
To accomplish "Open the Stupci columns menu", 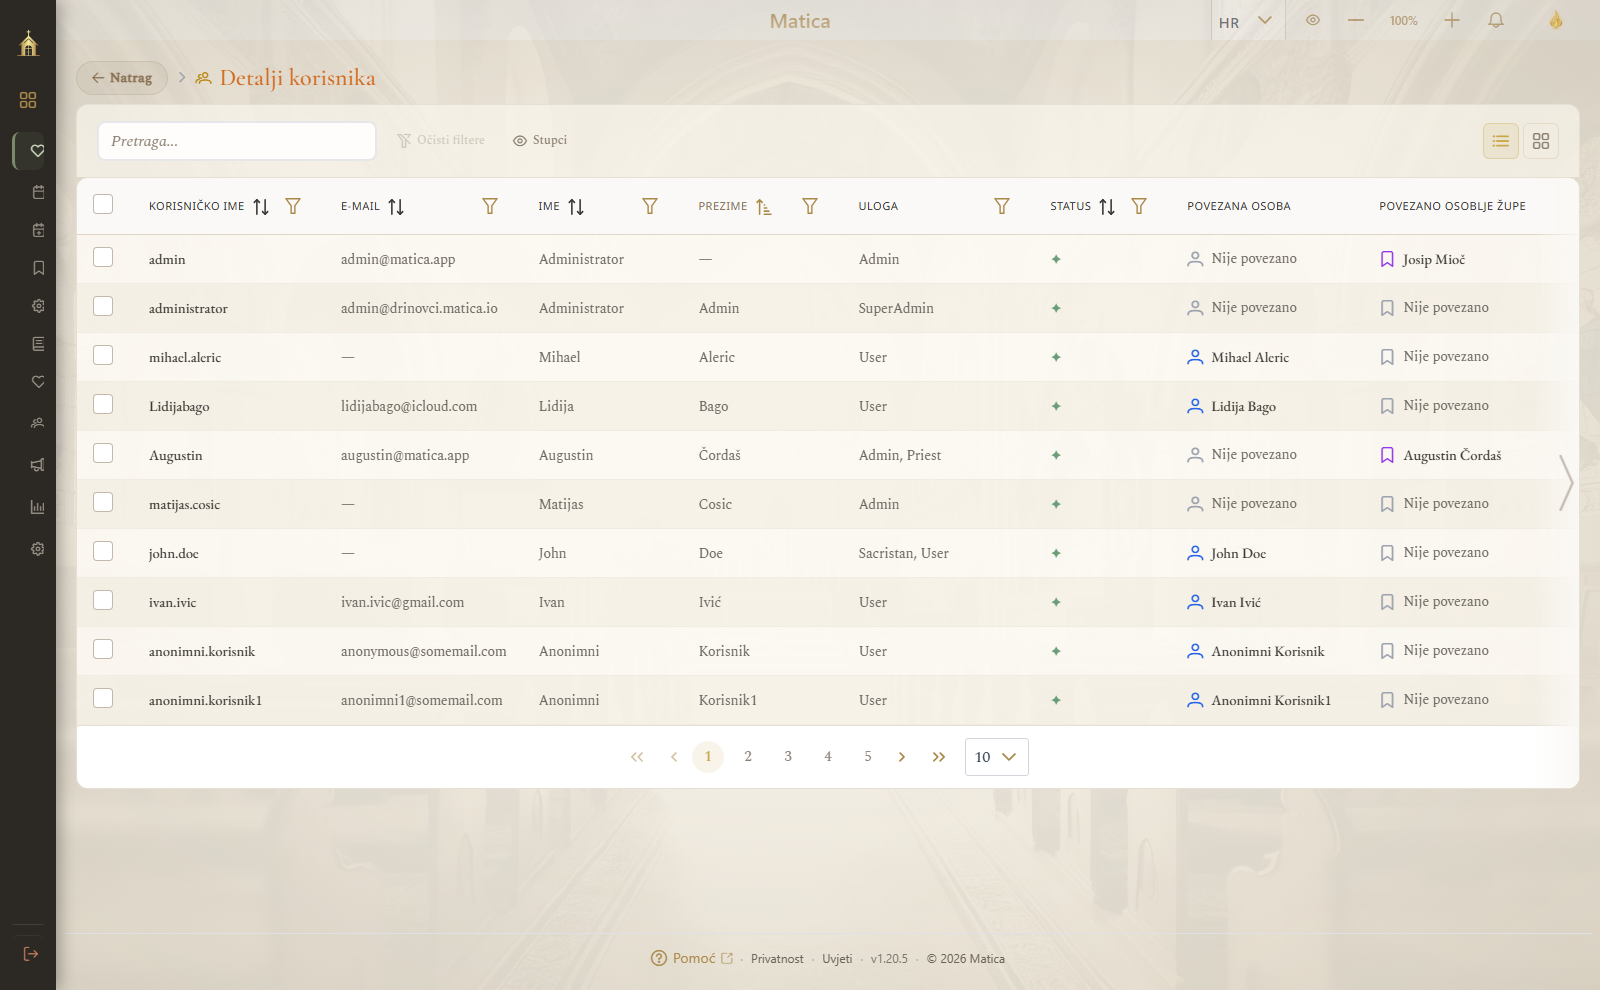I will 540,140.
